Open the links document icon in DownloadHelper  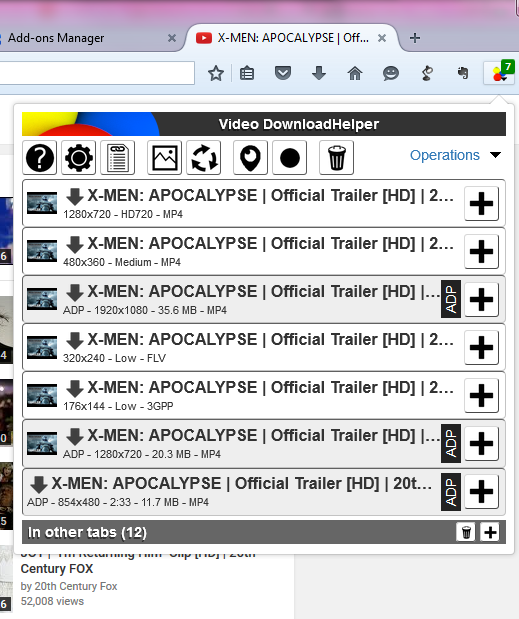(118, 158)
